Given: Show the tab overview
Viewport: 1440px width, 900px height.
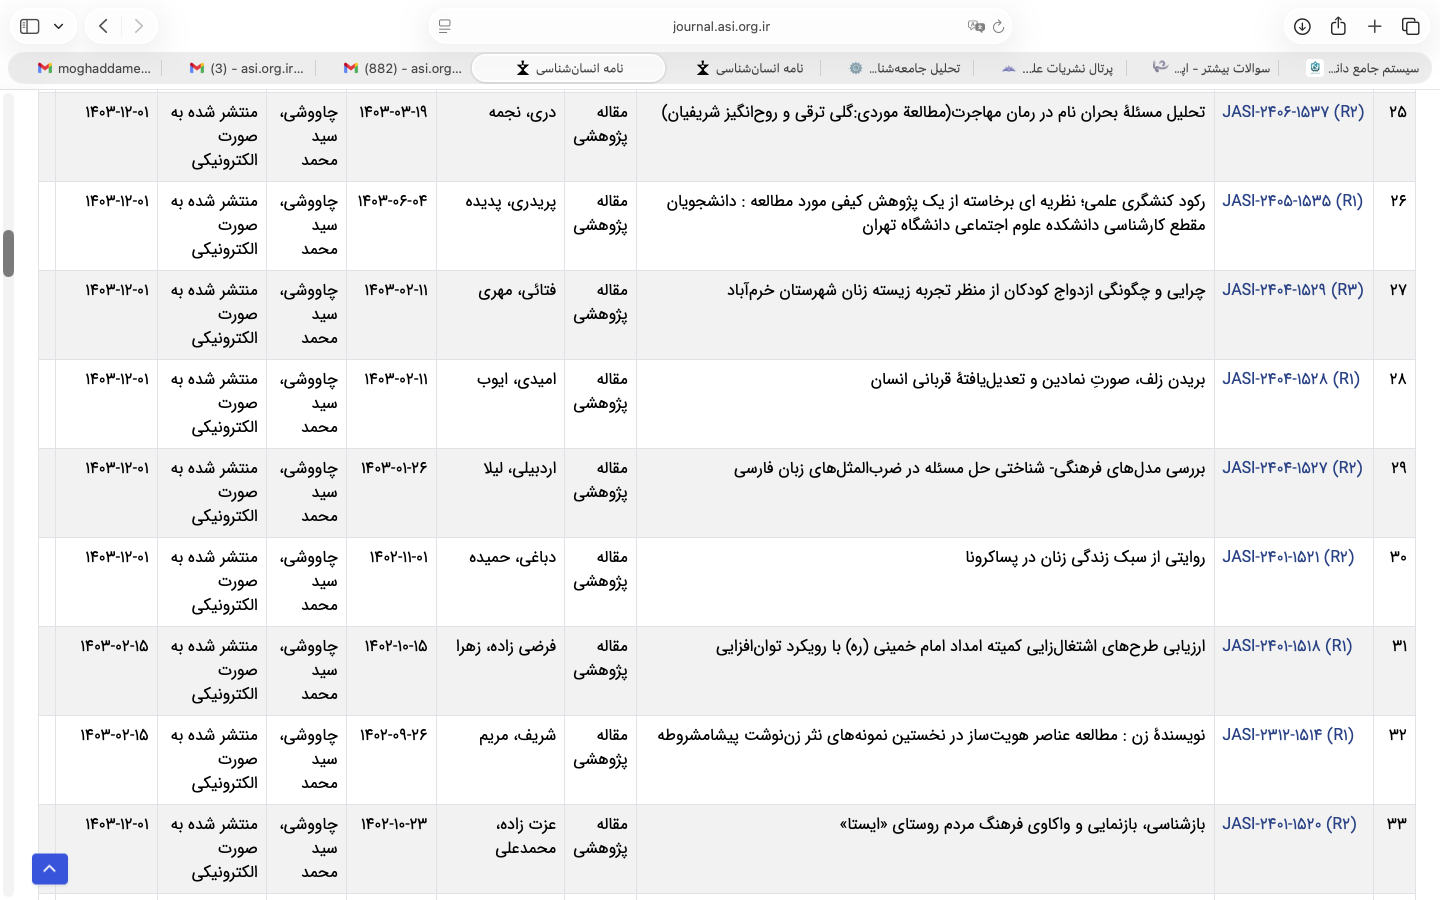Looking at the screenshot, I should coord(1411,26).
